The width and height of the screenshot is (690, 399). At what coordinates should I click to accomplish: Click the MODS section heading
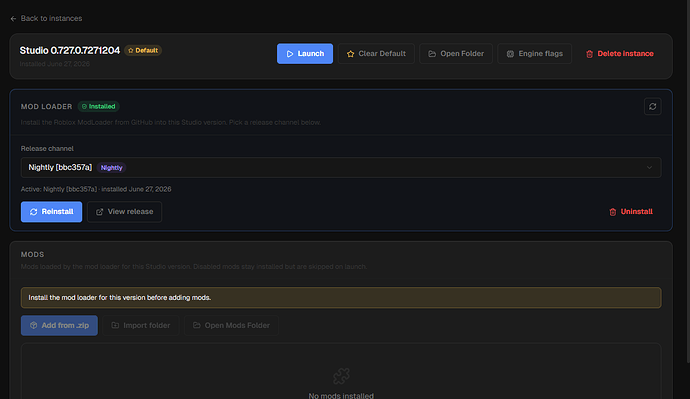(x=33, y=255)
